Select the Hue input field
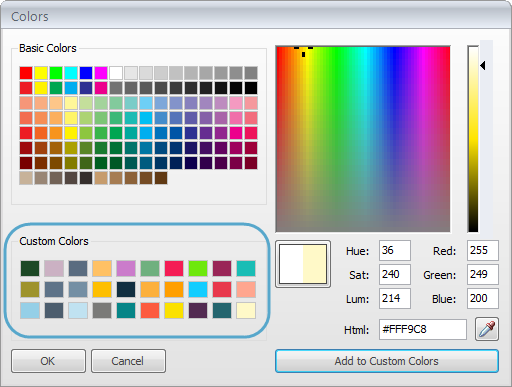Screen dimensions: 512x387 click(395, 250)
